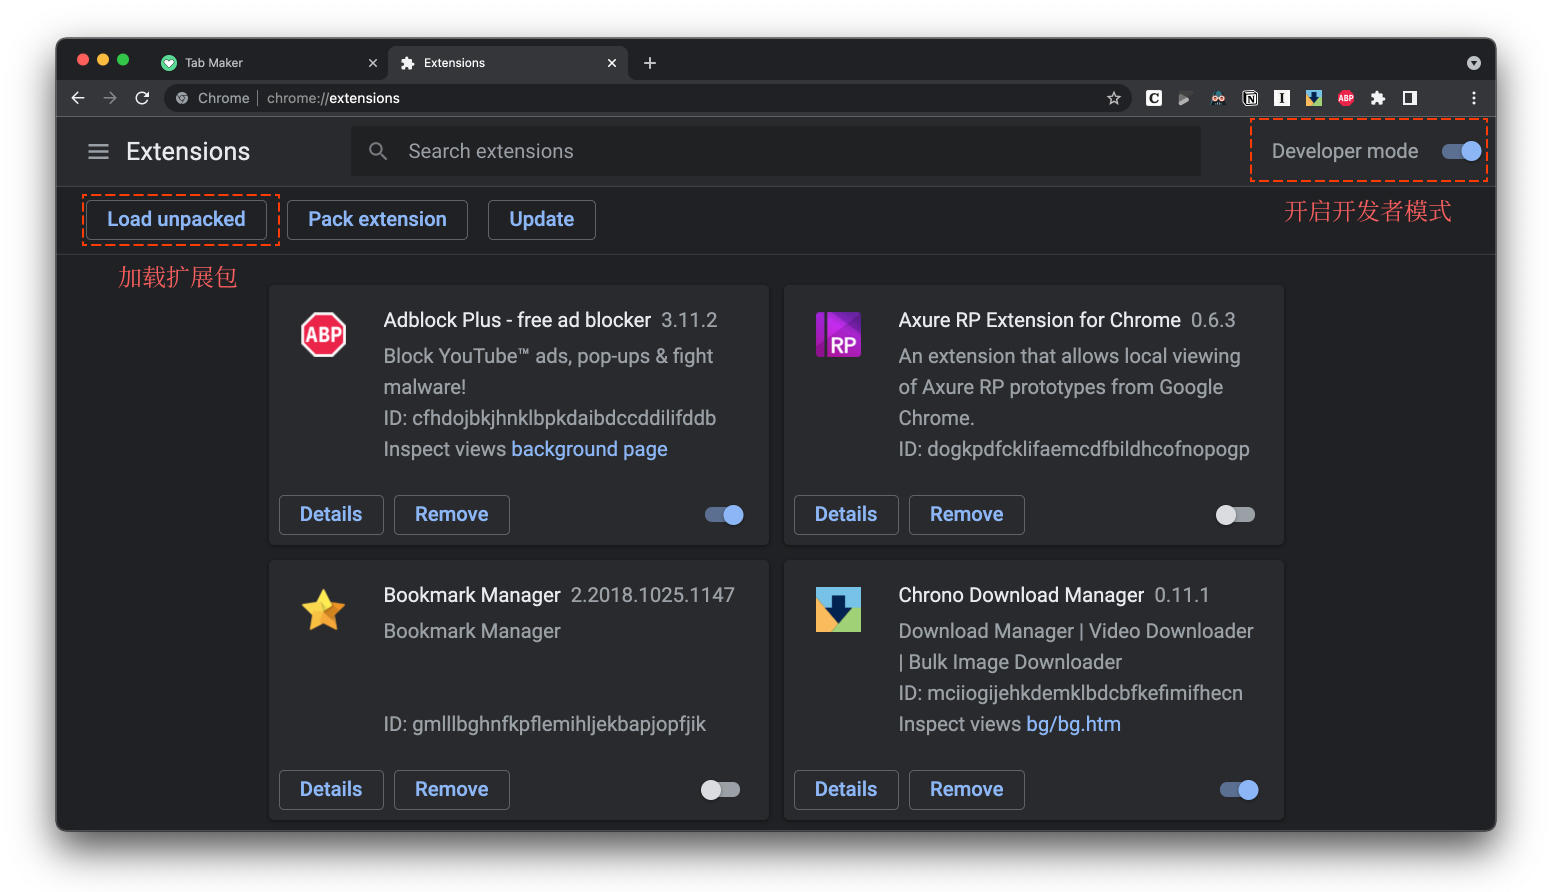Click the Adblock Plus toolbar icon

point(1346,98)
